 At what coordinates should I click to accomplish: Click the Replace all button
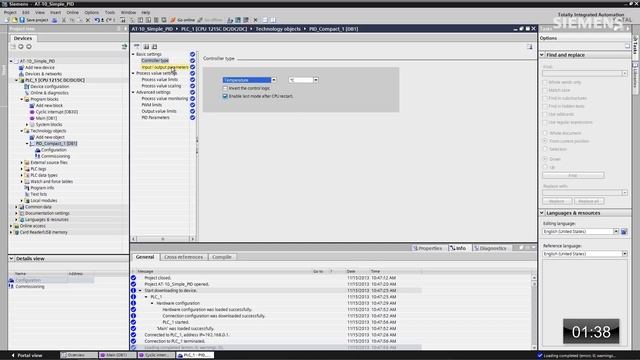tap(589, 201)
